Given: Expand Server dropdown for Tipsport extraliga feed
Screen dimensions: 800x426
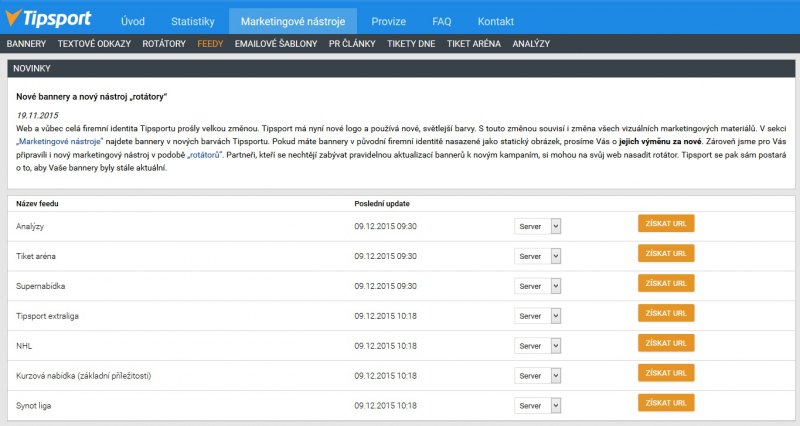Looking at the screenshot, I should click(x=538, y=316).
